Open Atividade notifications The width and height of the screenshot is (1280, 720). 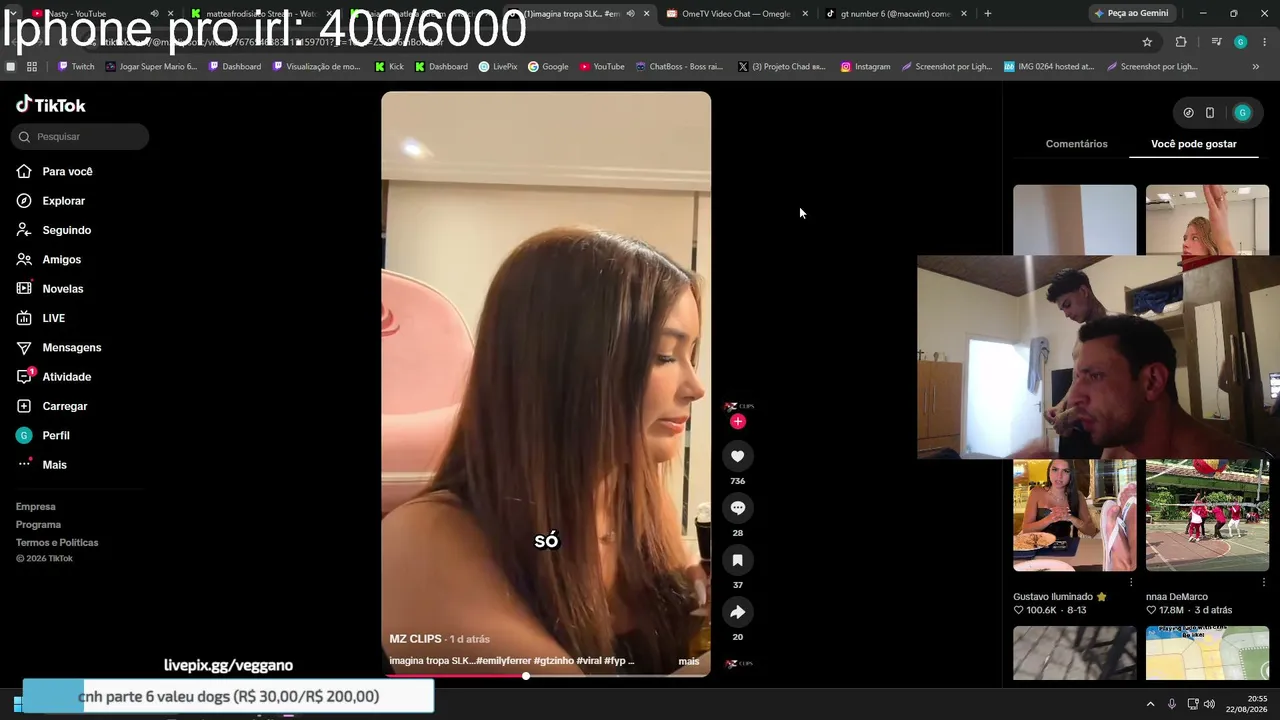point(66,377)
